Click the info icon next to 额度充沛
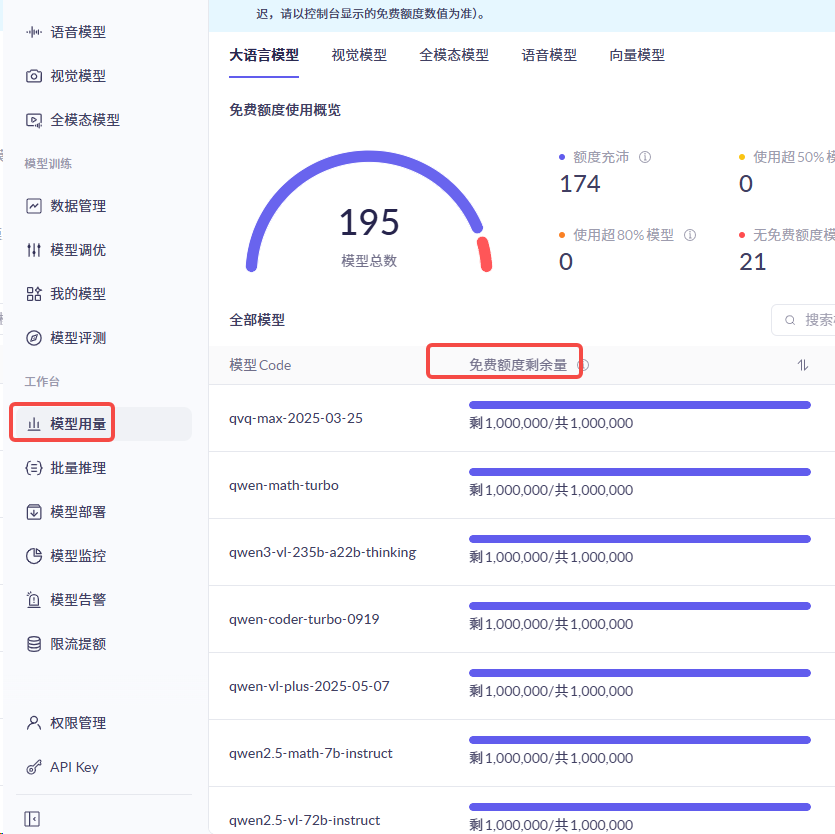 pyautogui.click(x=645, y=157)
